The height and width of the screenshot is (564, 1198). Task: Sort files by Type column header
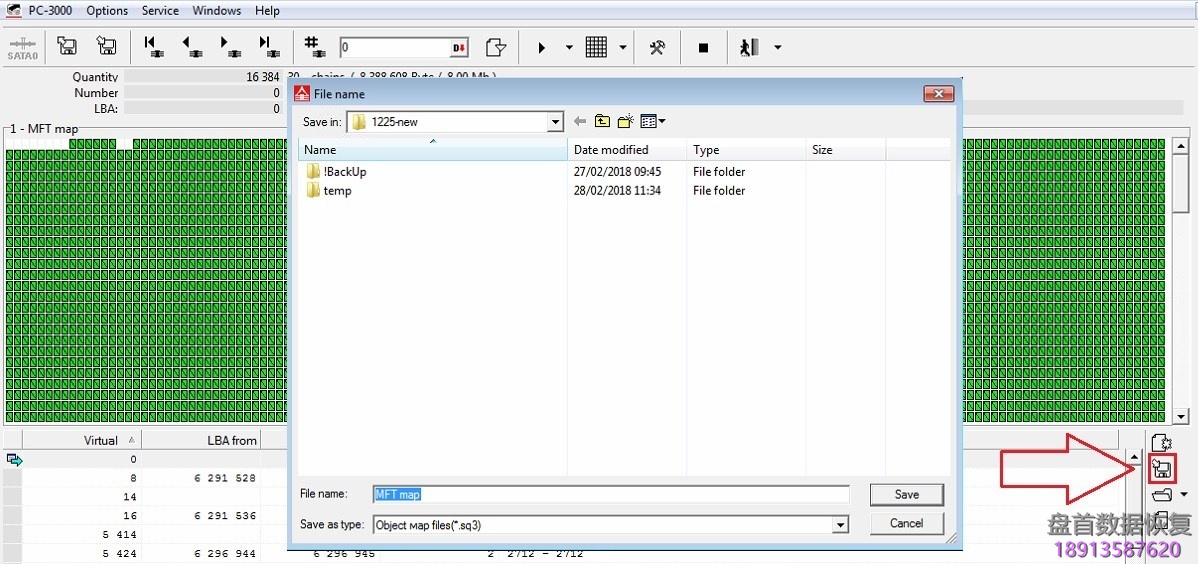746,150
